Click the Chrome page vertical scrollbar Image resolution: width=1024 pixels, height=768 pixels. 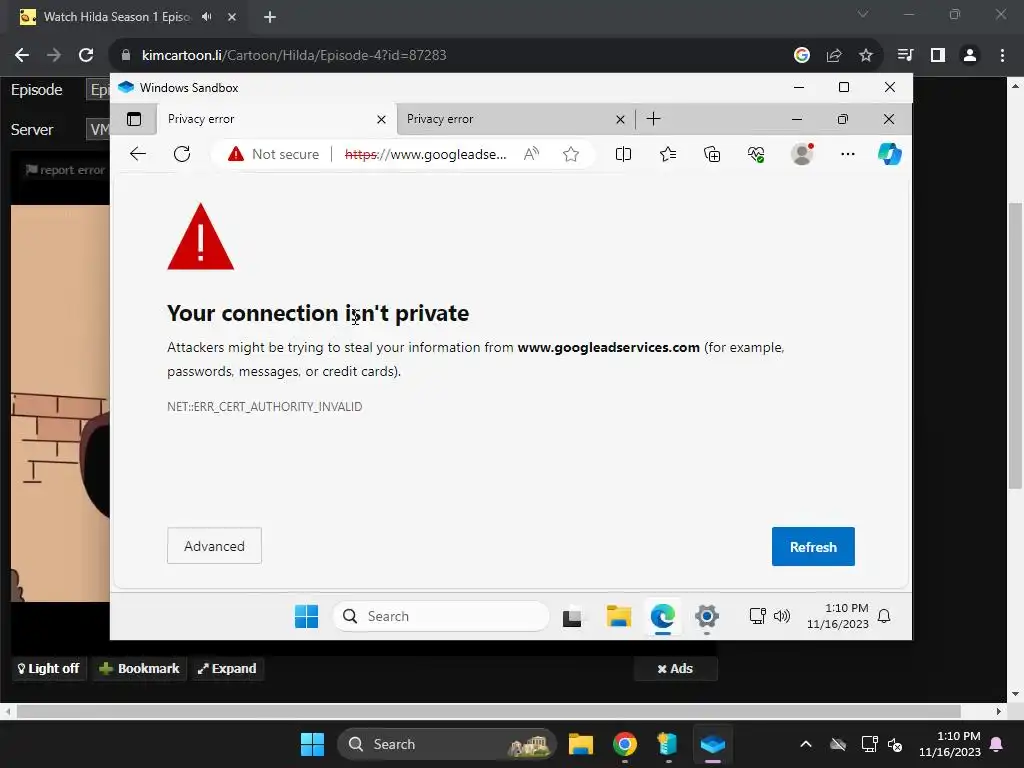(1015, 345)
